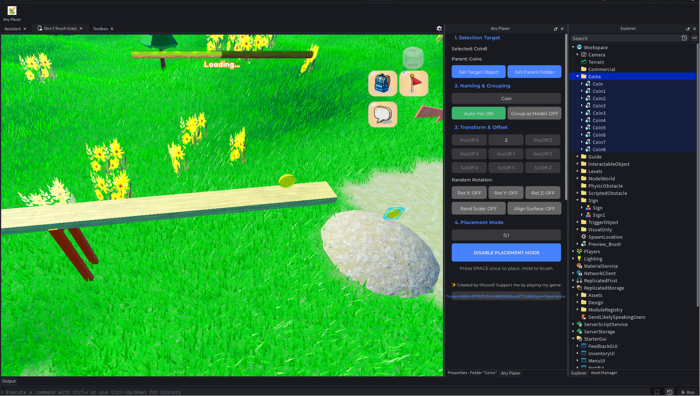Select the Terrain icon in Explorer
The height and width of the screenshot is (396, 700).
click(583, 62)
